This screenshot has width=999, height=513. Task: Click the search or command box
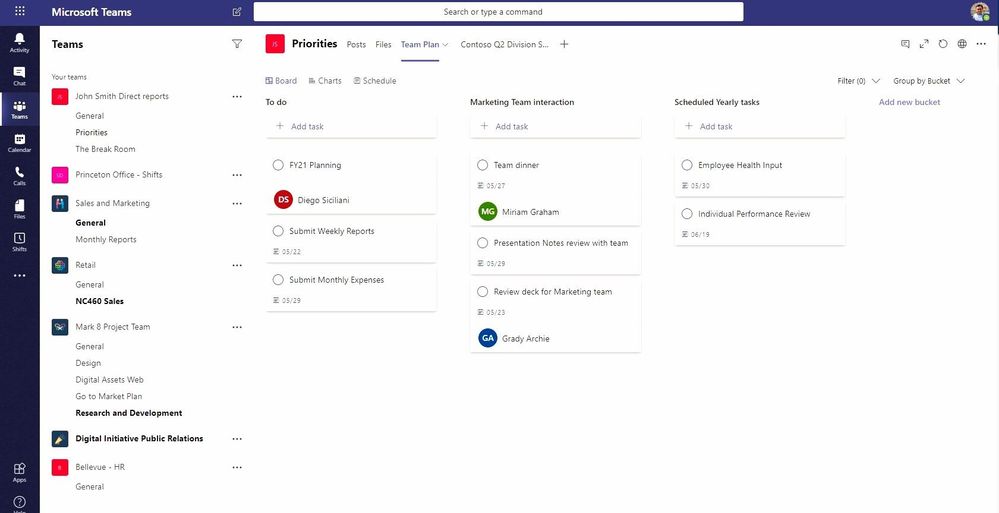coord(498,11)
